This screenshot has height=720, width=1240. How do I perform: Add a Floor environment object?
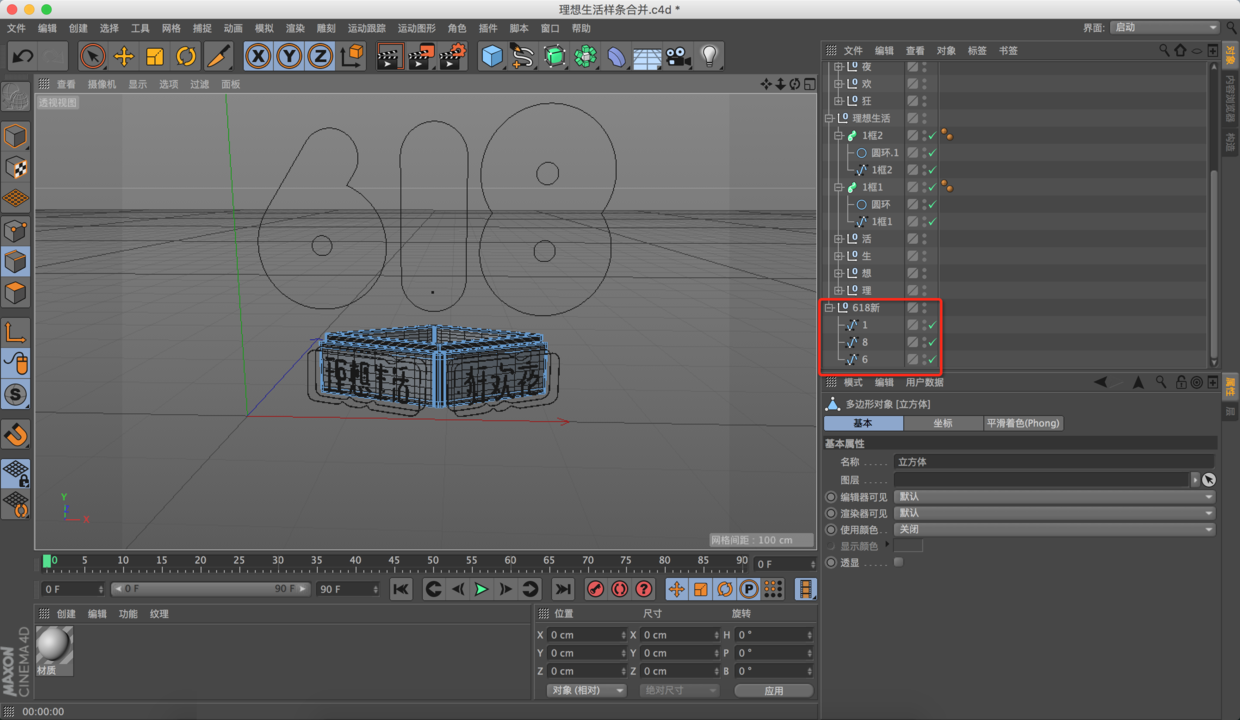coord(647,56)
